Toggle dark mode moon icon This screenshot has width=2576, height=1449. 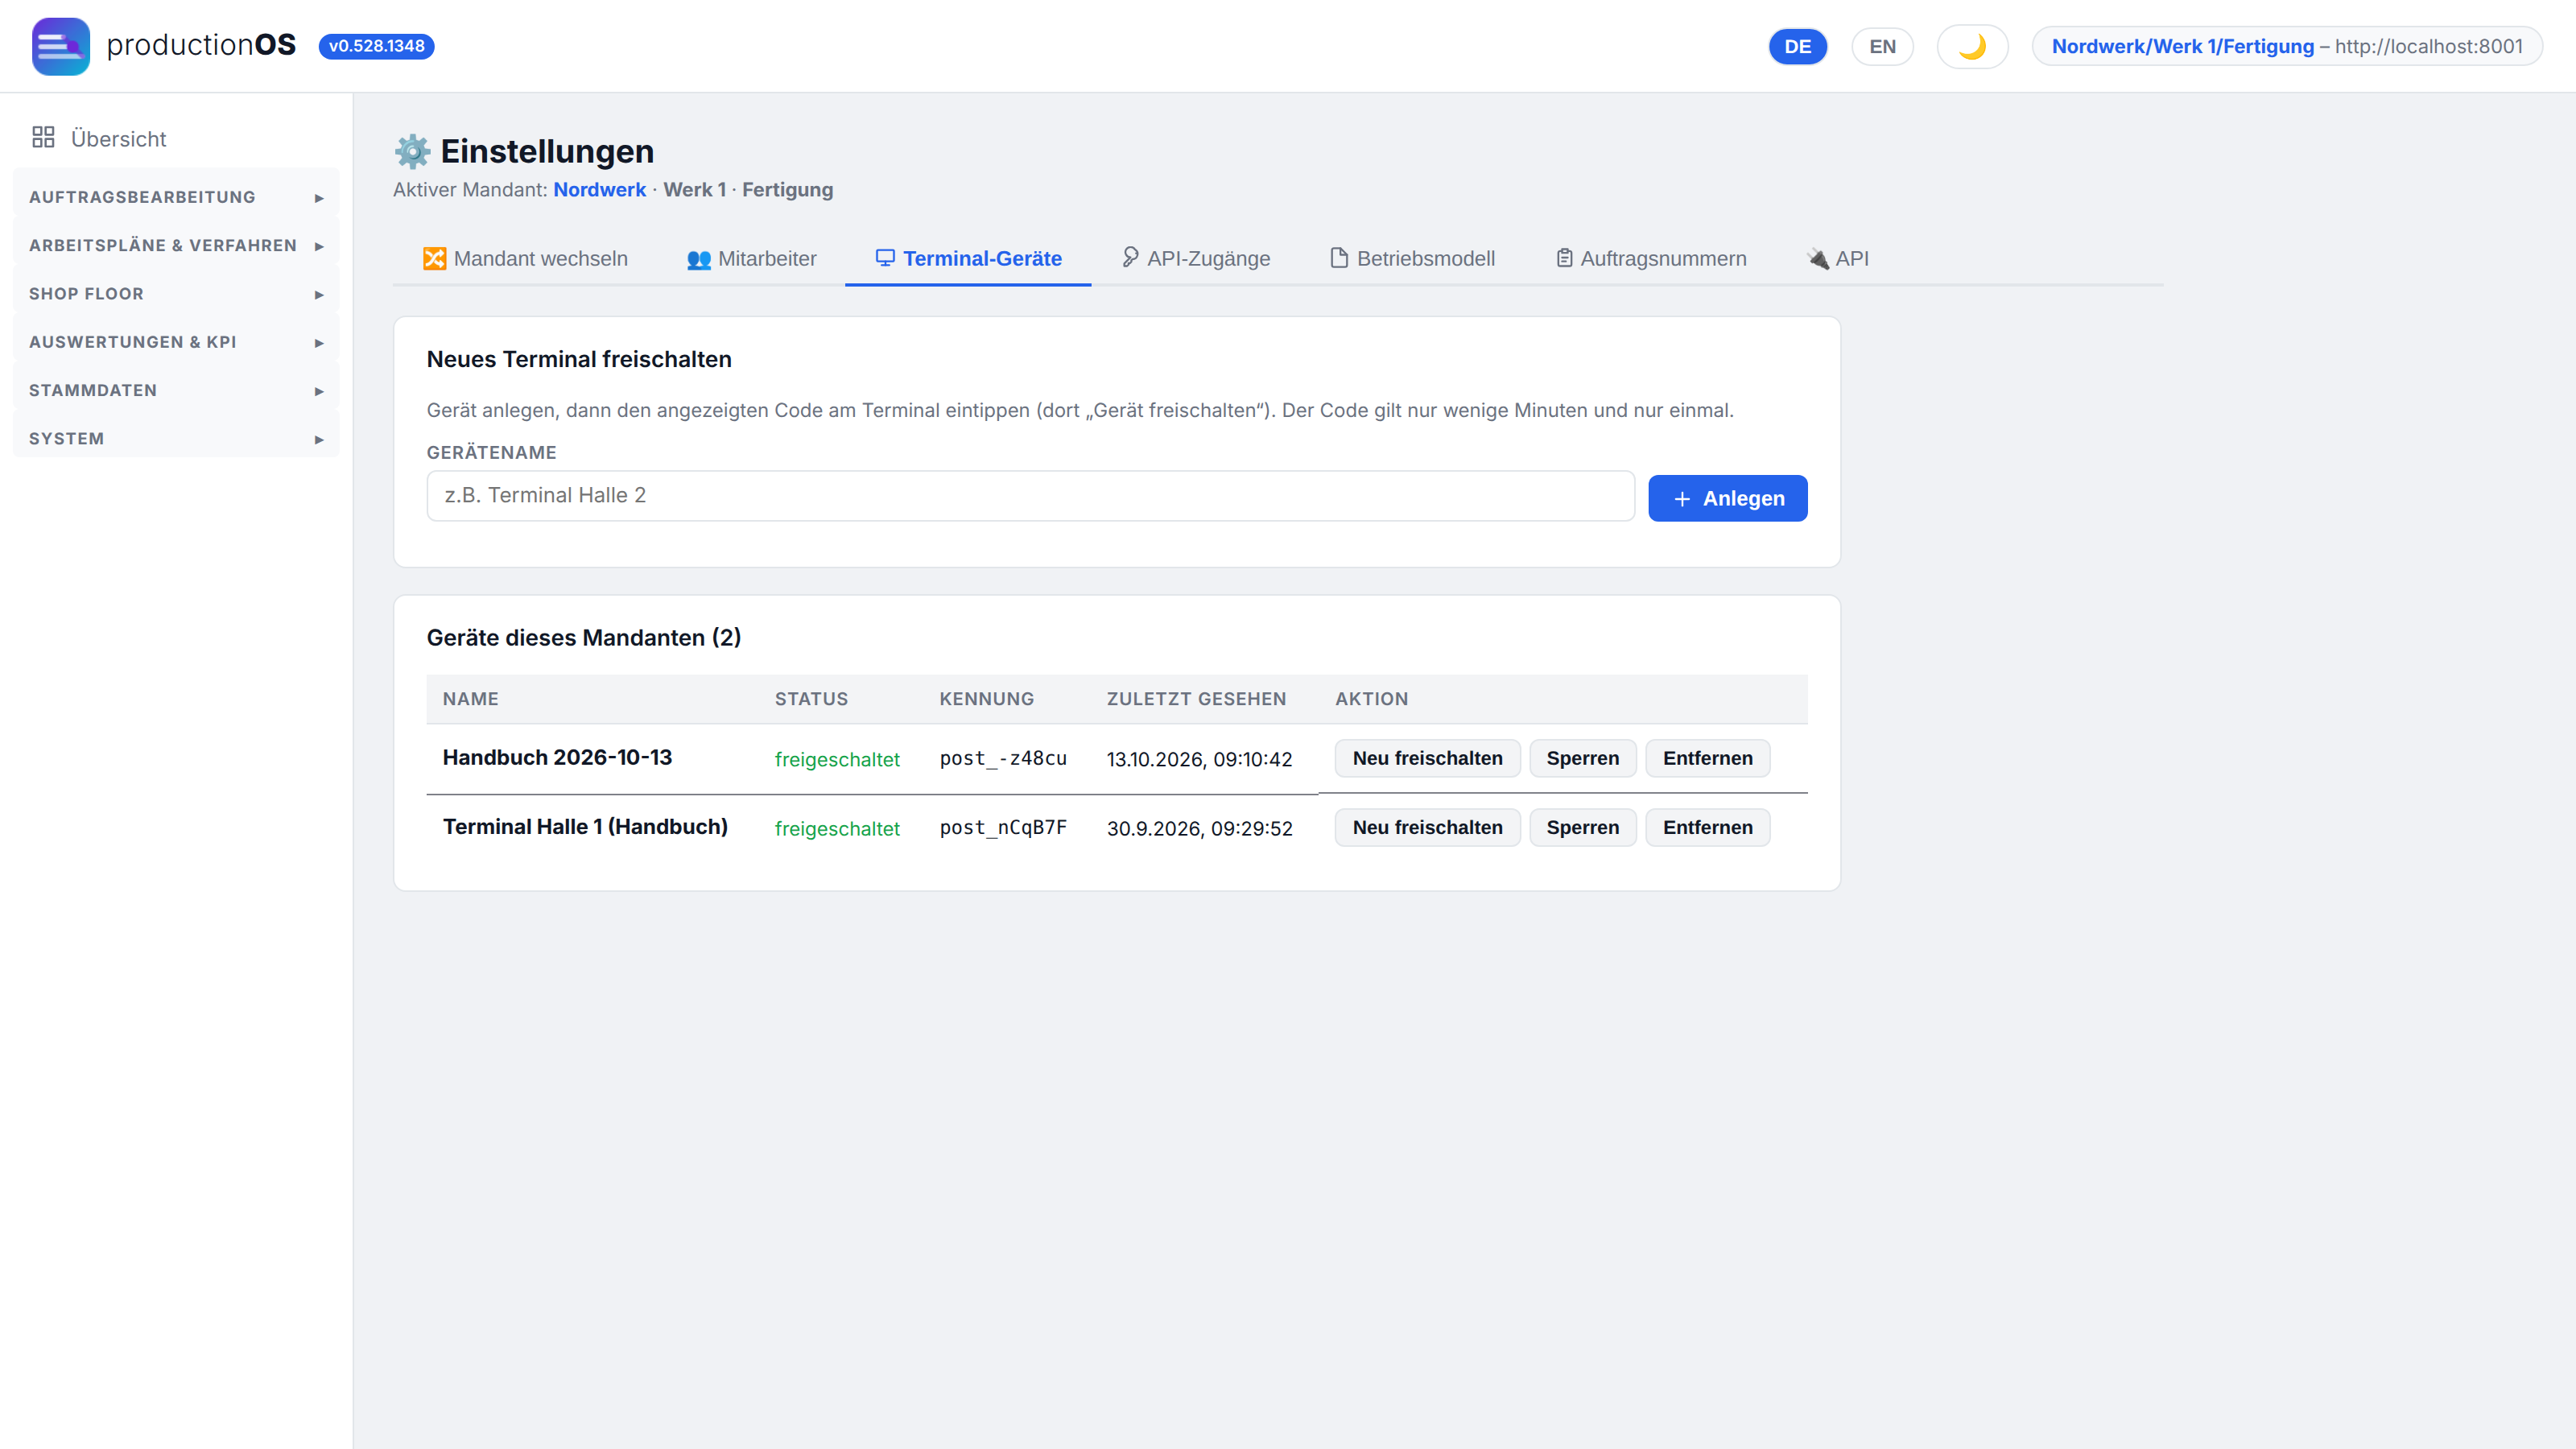1972,46
